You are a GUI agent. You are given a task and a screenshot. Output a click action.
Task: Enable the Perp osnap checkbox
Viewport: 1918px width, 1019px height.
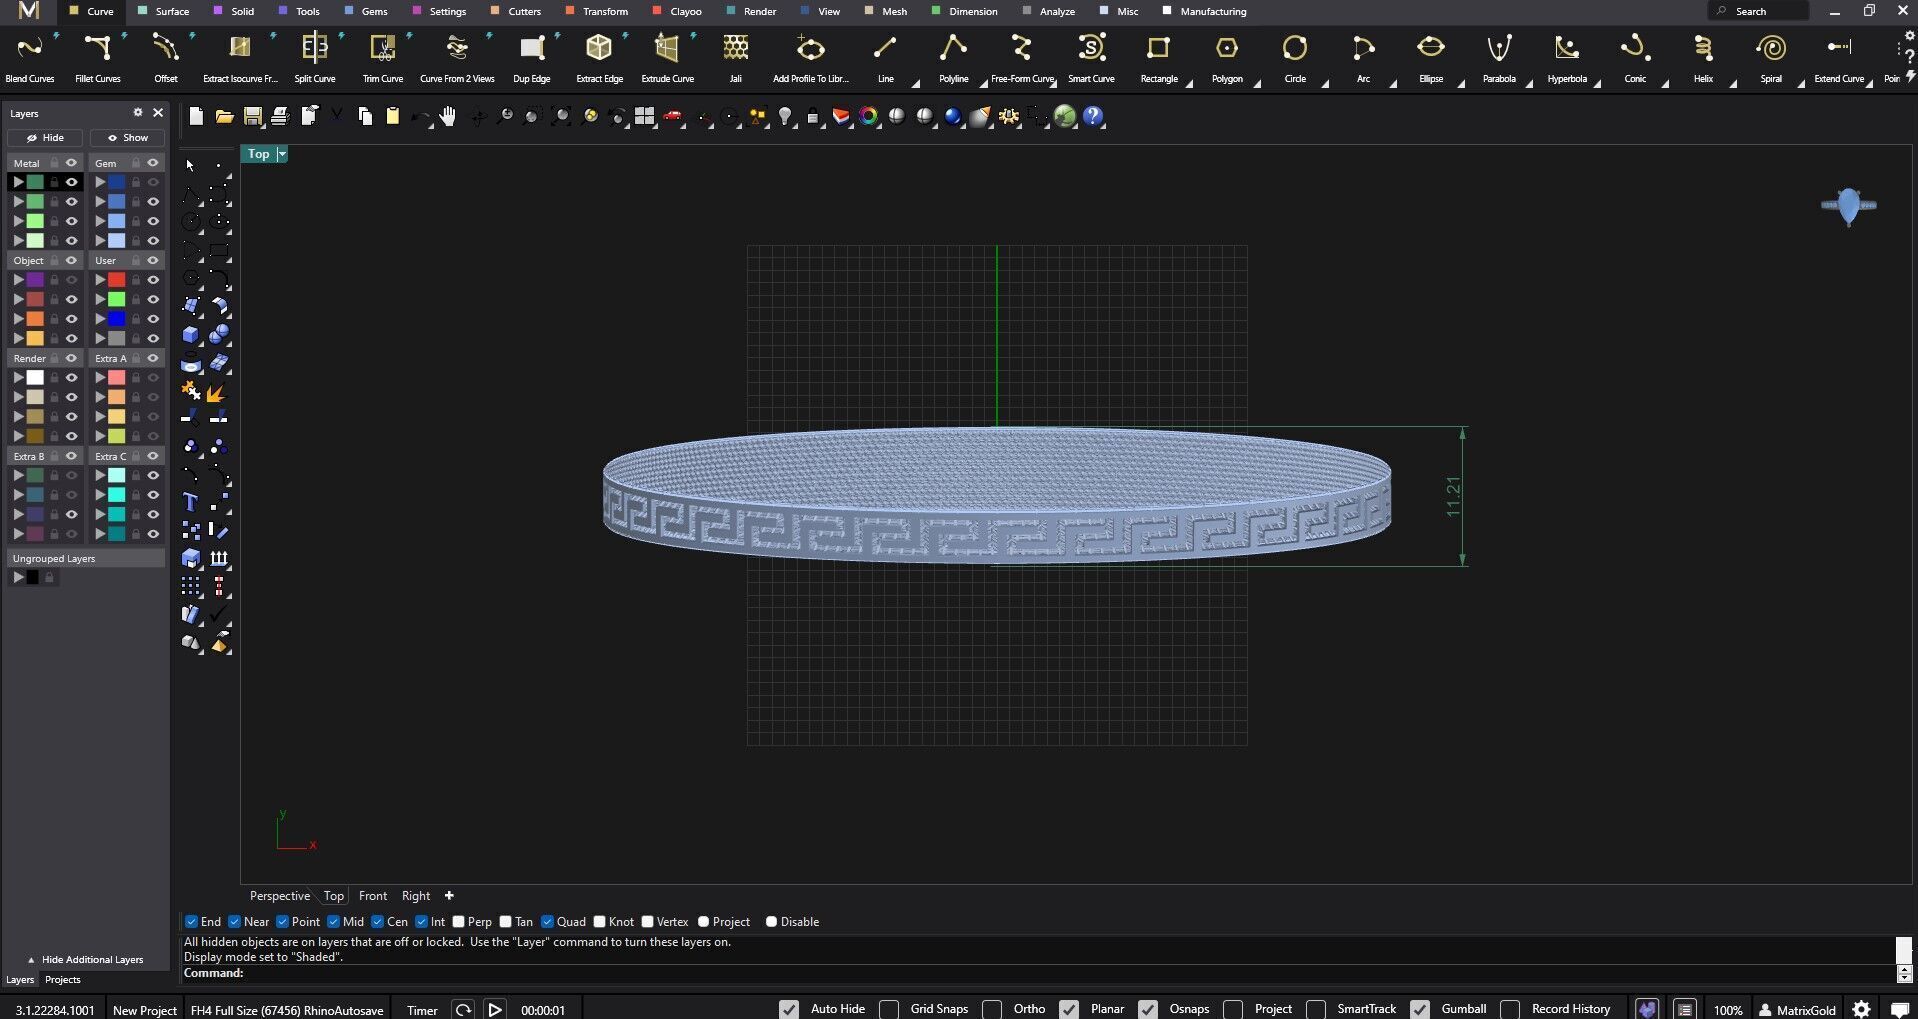[458, 922]
